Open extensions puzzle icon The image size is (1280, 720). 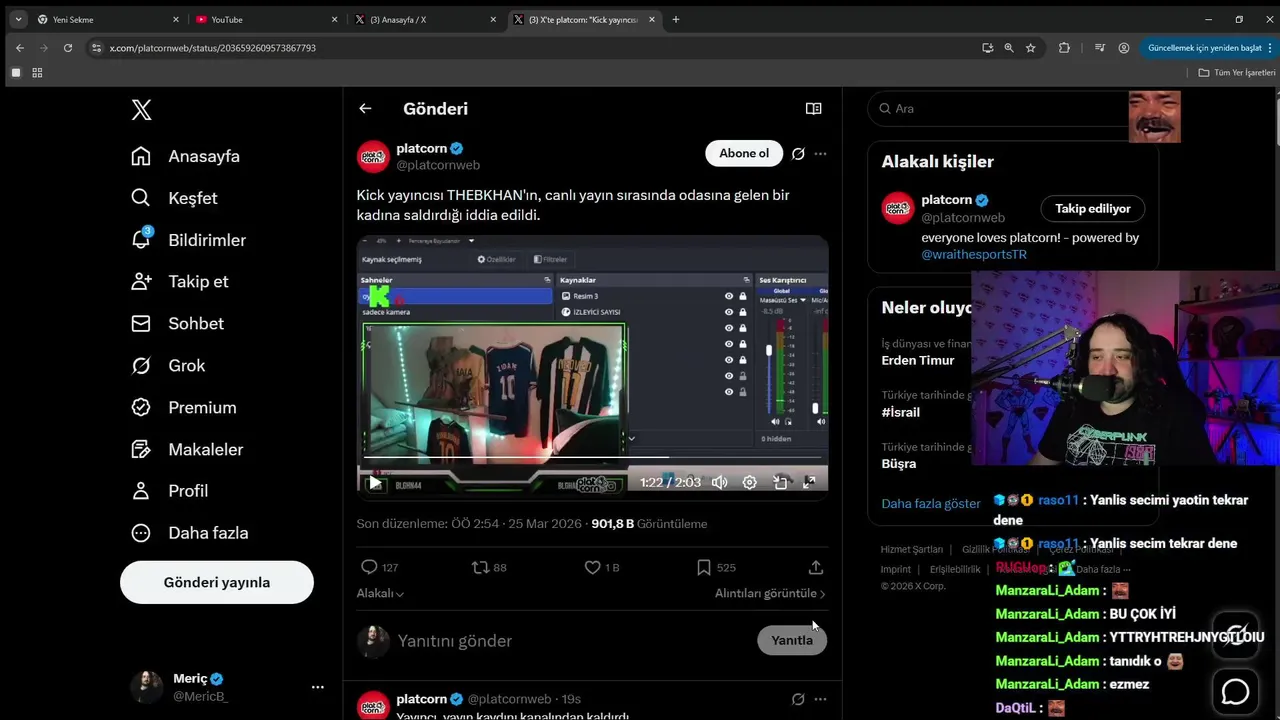(1064, 47)
